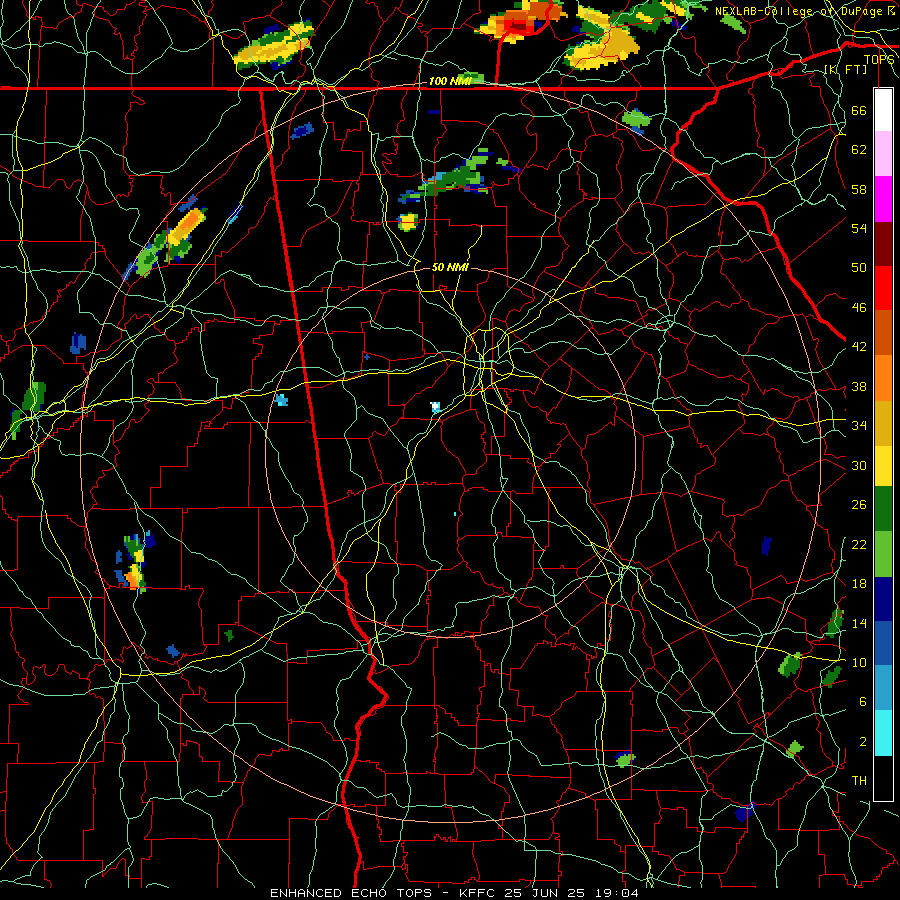900x900 pixels.
Task: Click the 46 legend value
Action: 859,308
